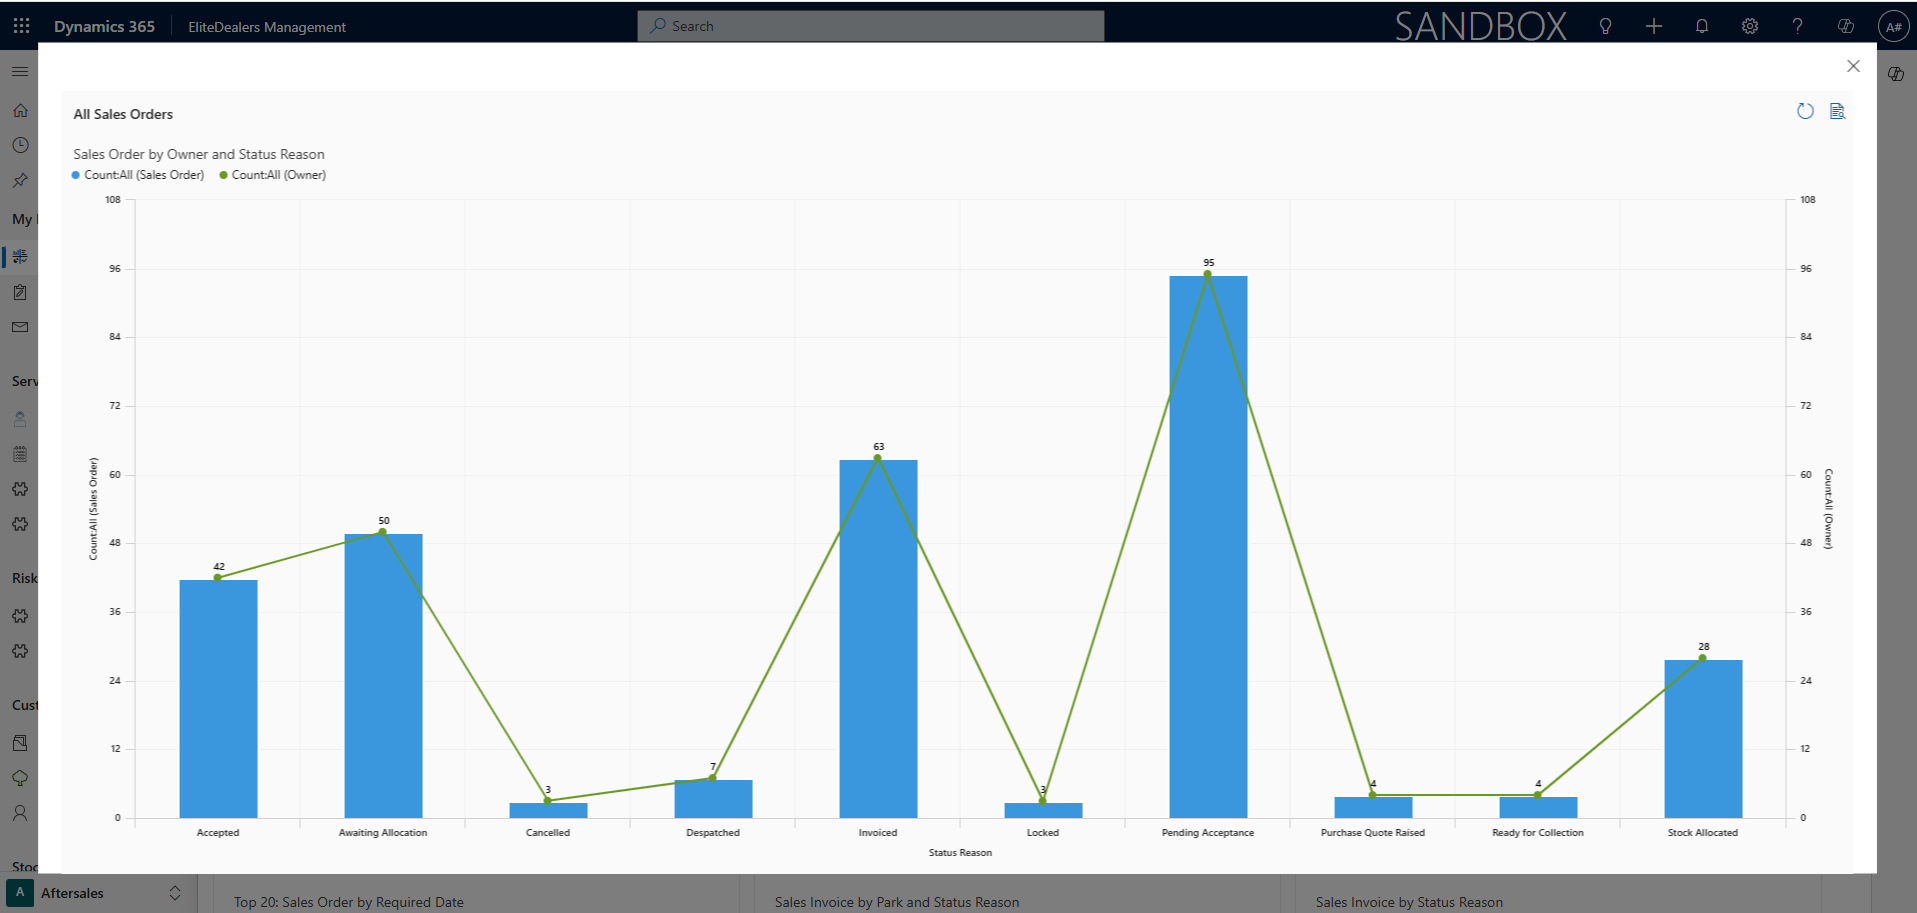
Task: Open the lightbulb assistant icon in the header
Action: (1606, 26)
